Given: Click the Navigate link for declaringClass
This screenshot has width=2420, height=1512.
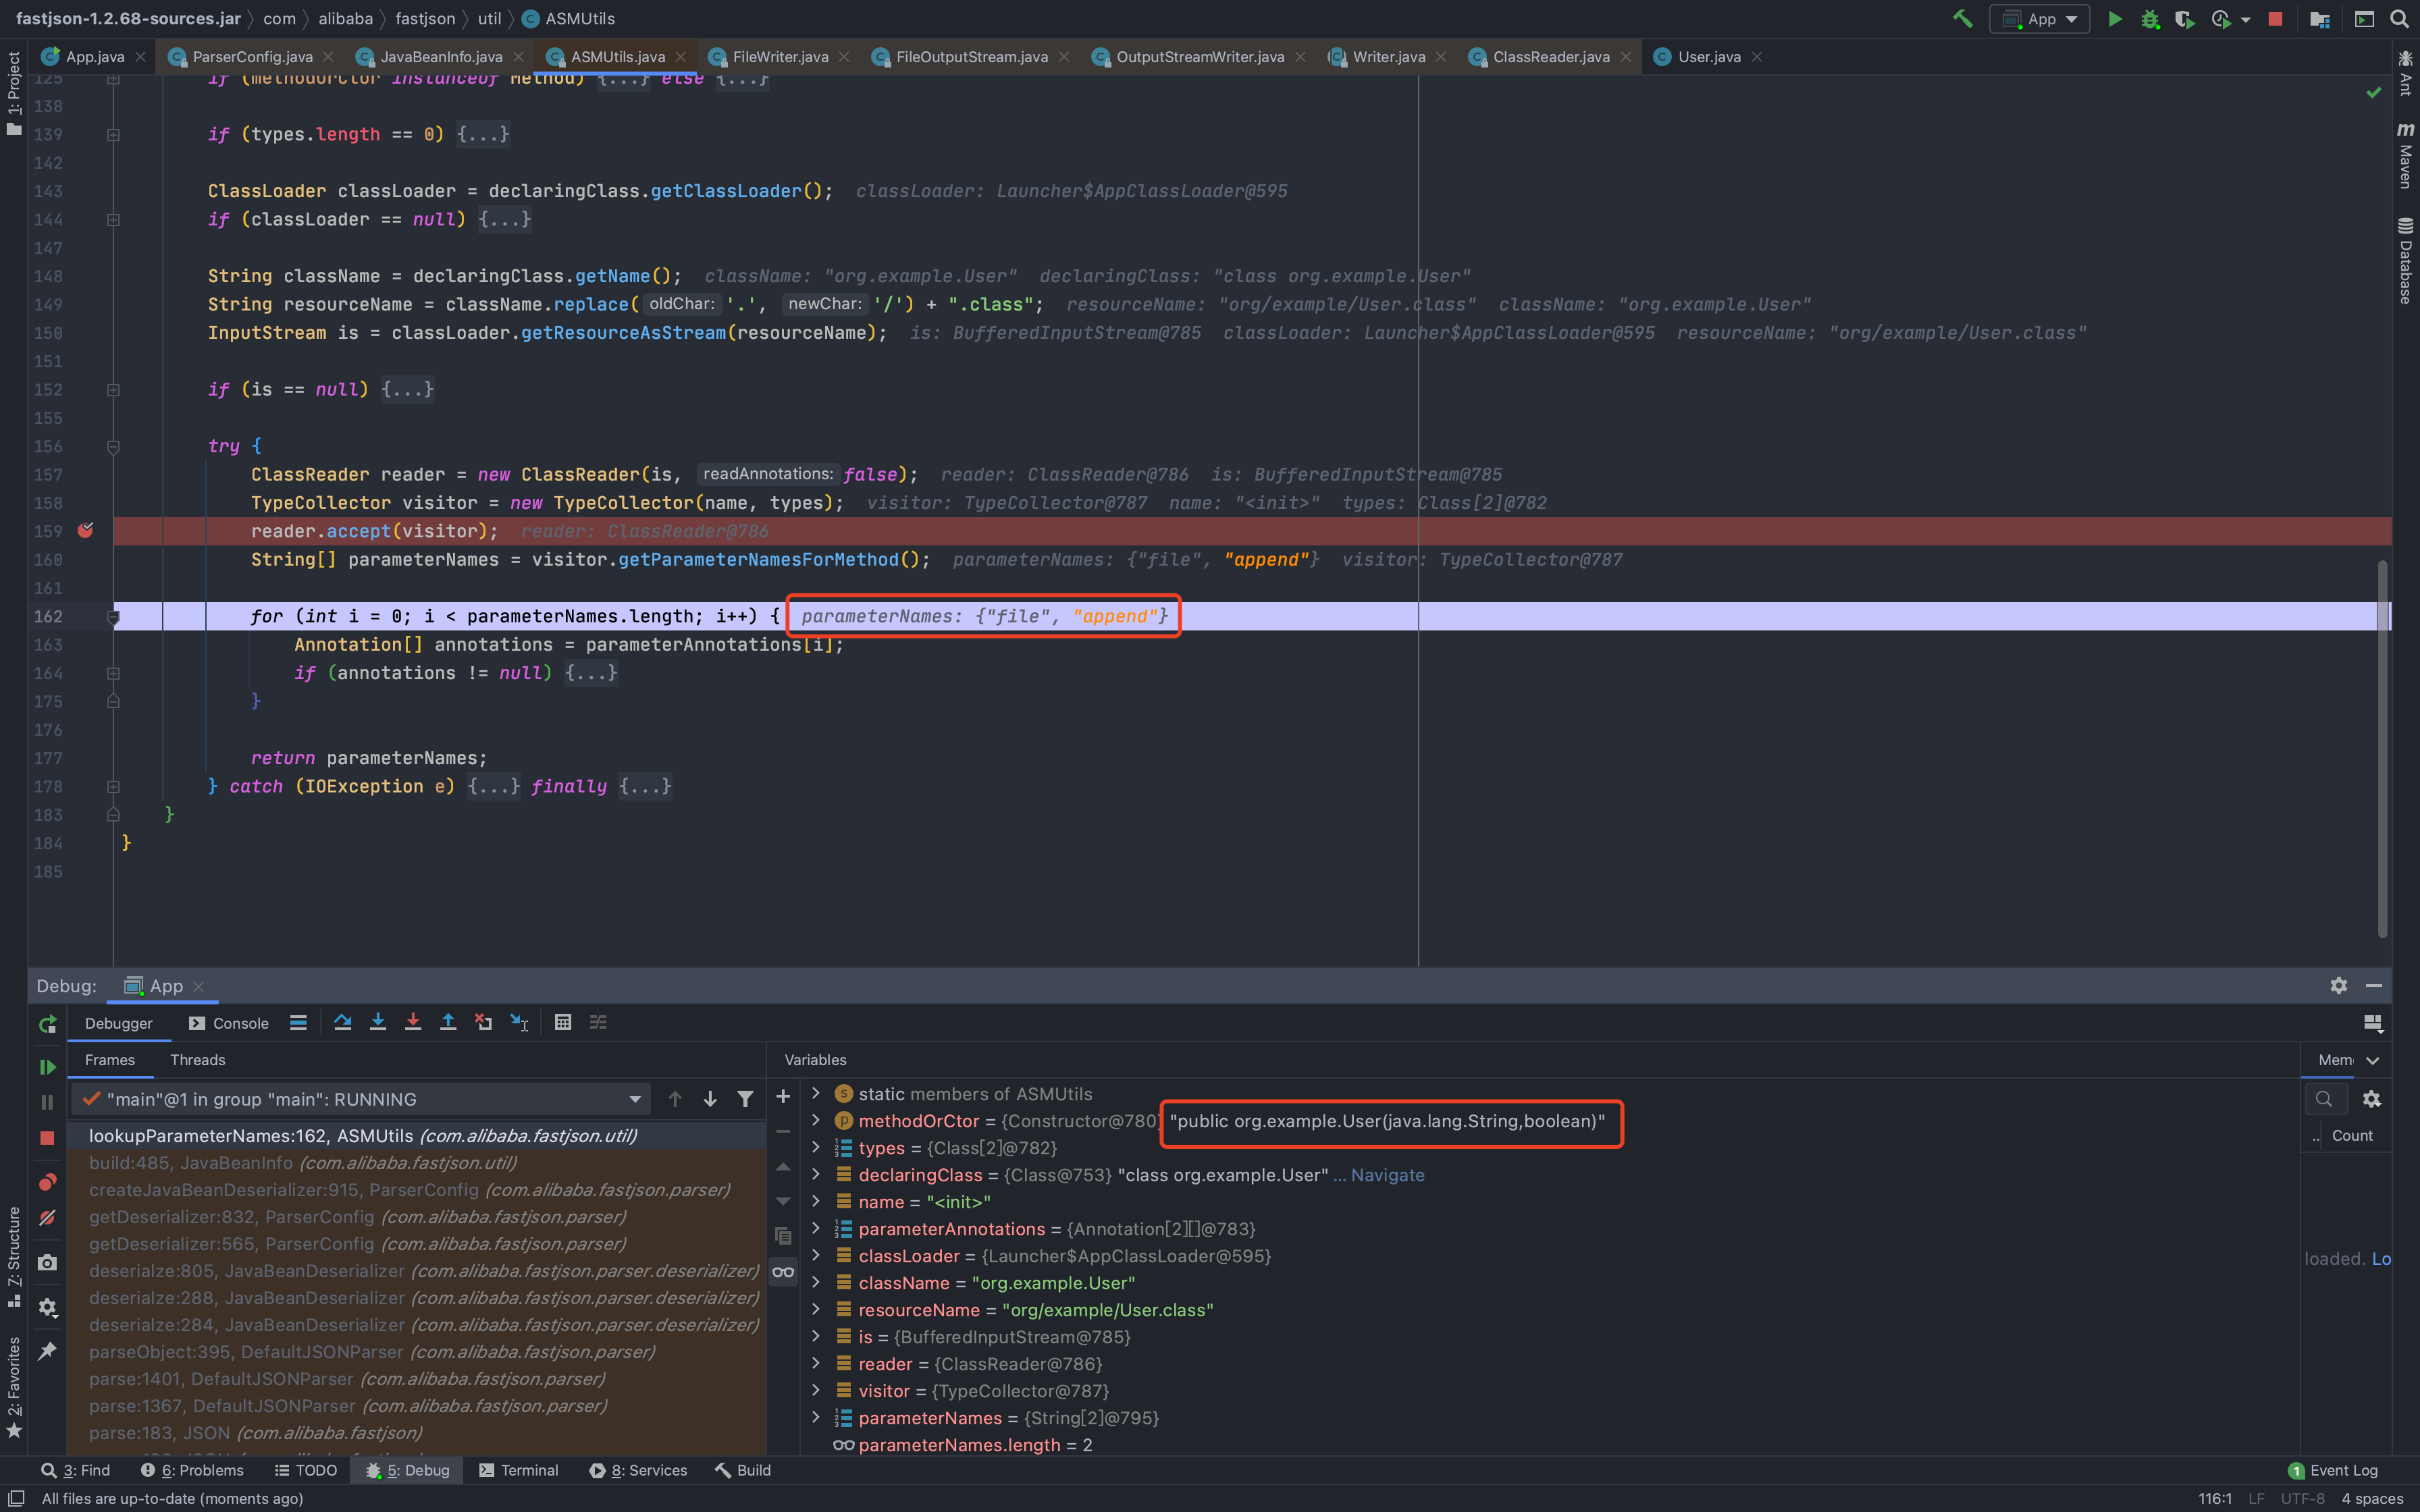Looking at the screenshot, I should click(1387, 1175).
